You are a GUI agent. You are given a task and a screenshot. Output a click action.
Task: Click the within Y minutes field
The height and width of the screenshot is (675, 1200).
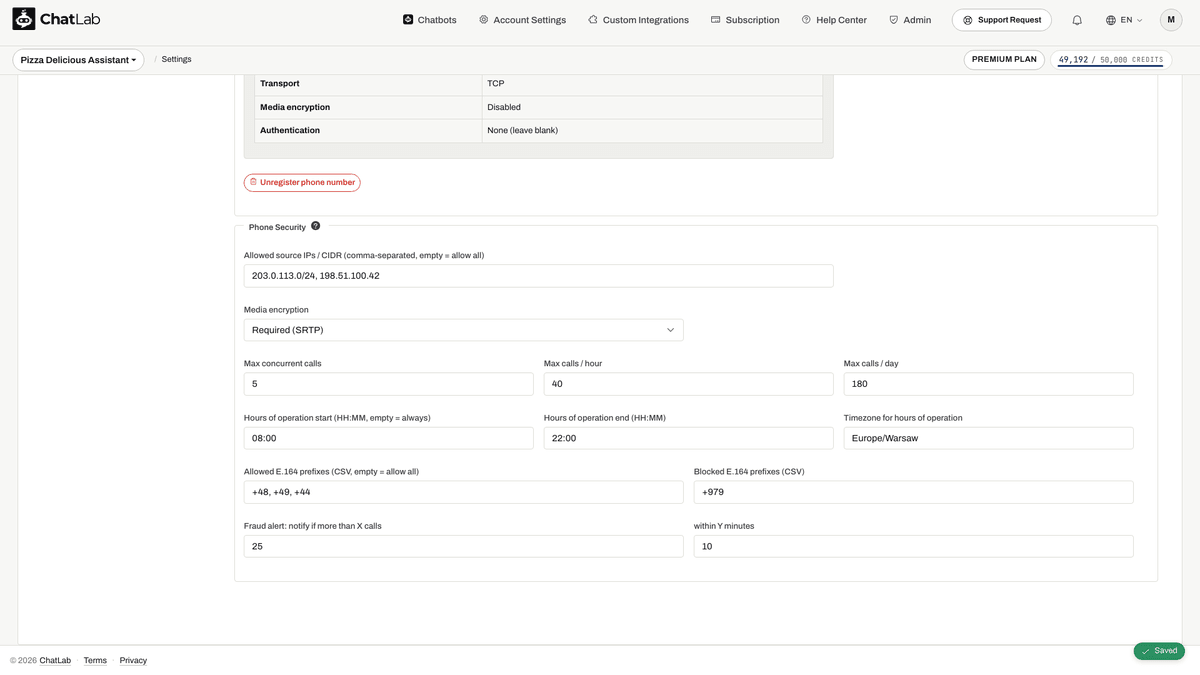click(x=914, y=546)
